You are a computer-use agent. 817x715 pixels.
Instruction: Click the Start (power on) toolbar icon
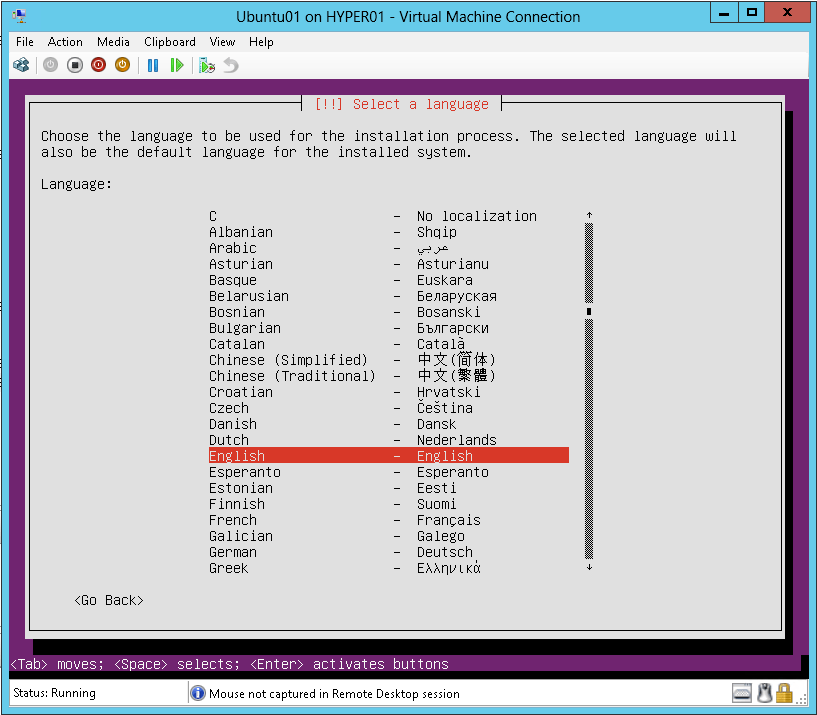[x=50, y=65]
